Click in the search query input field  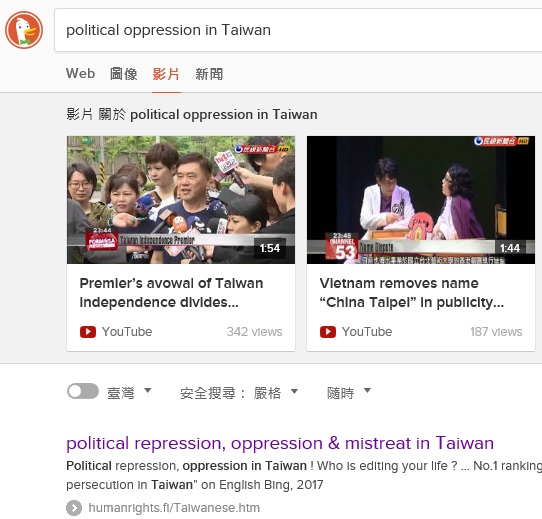coord(298,30)
